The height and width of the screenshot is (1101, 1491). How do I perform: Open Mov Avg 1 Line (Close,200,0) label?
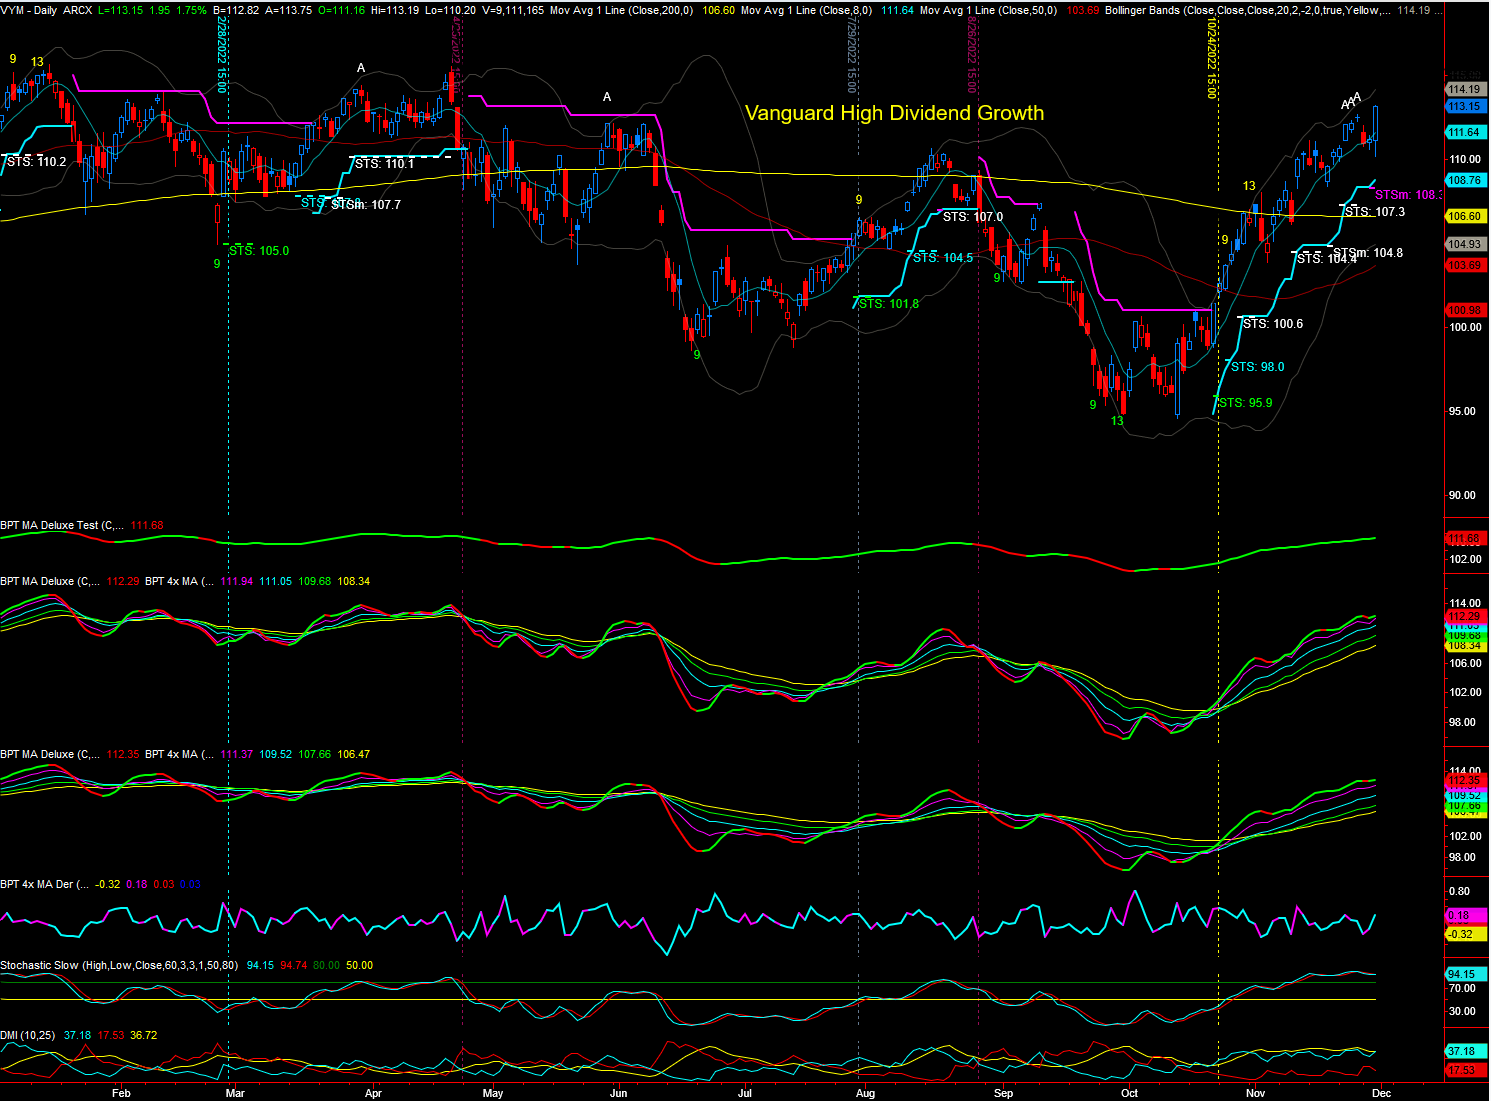pos(621,10)
